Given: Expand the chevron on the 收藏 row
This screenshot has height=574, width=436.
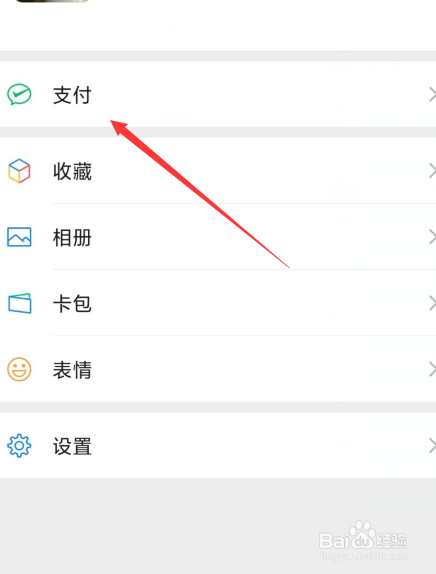Looking at the screenshot, I should pyautogui.click(x=432, y=171).
